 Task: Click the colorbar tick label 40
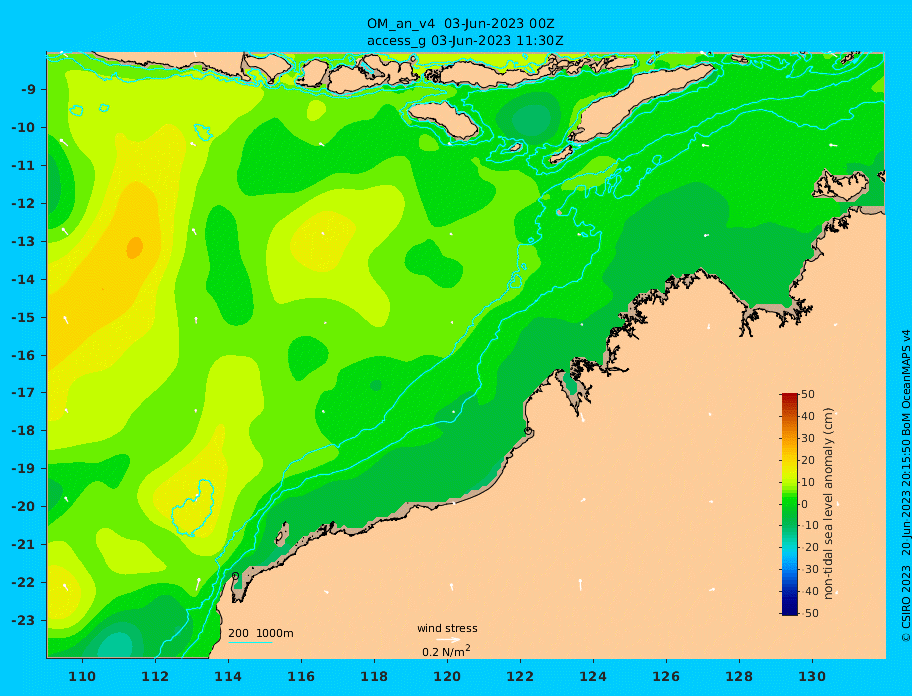(x=808, y=416)
